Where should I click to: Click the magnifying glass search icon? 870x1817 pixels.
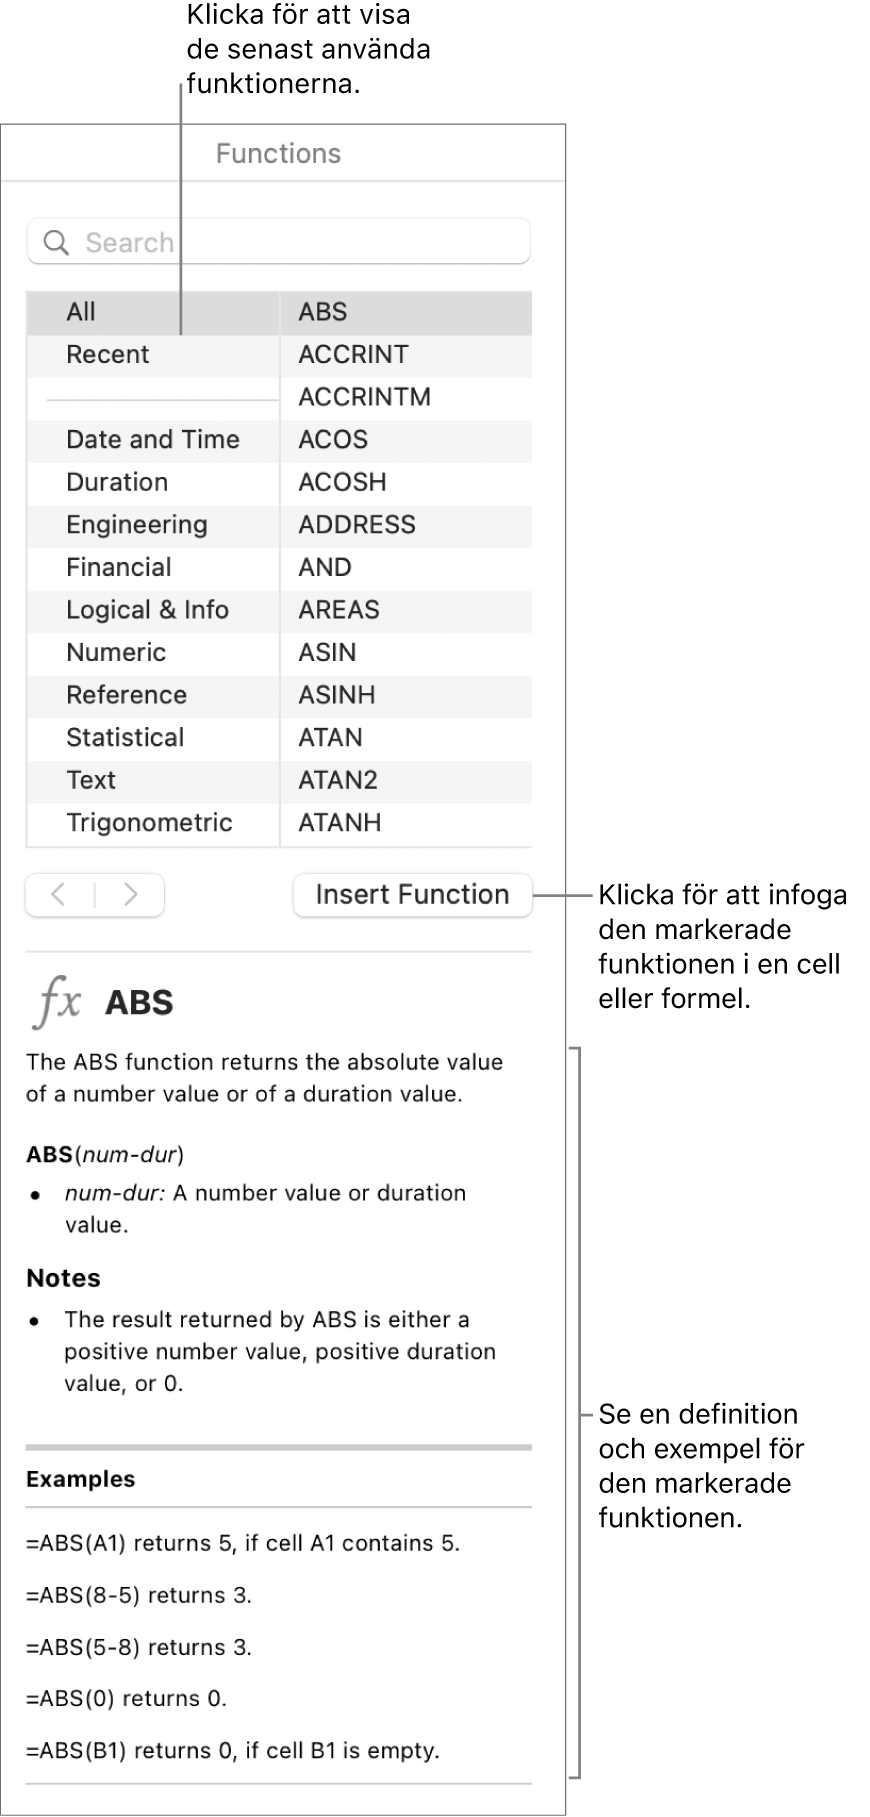coord(57,243)
